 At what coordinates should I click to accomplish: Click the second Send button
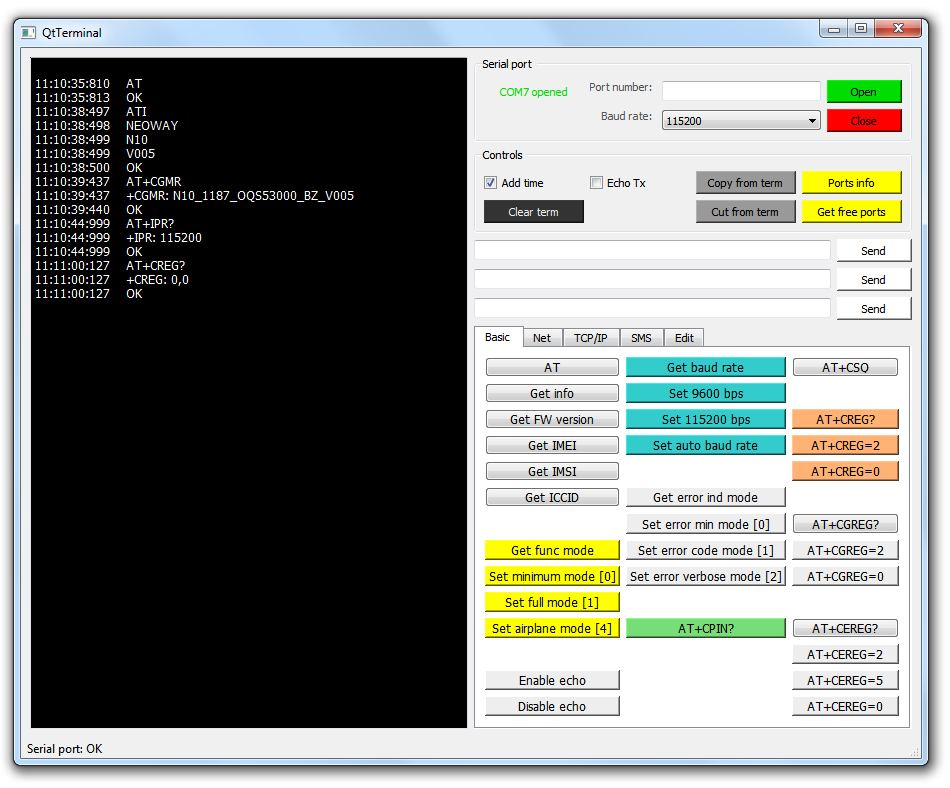[874, 280]
